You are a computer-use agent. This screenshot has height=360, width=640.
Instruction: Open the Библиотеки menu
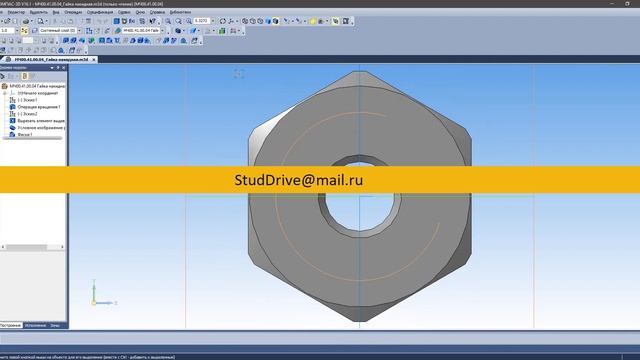coord(180,12)
